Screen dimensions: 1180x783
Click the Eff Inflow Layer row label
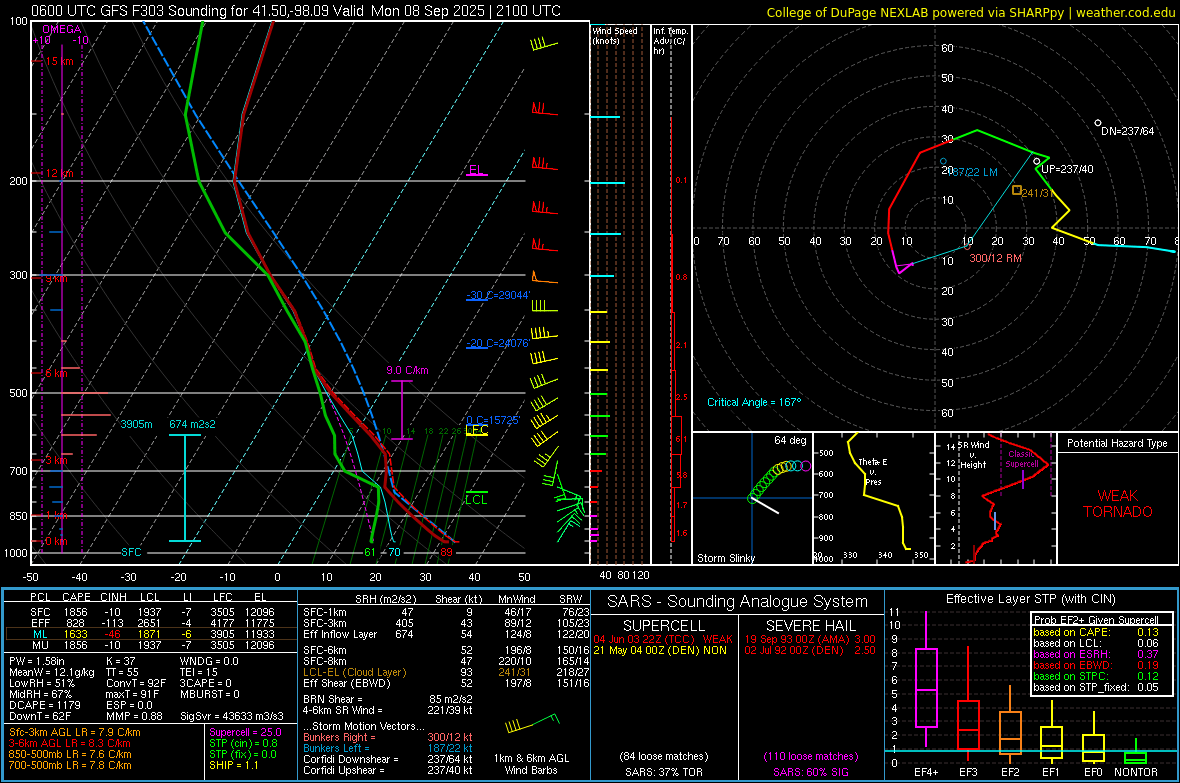pyautogui.click(x=339, y=634)
